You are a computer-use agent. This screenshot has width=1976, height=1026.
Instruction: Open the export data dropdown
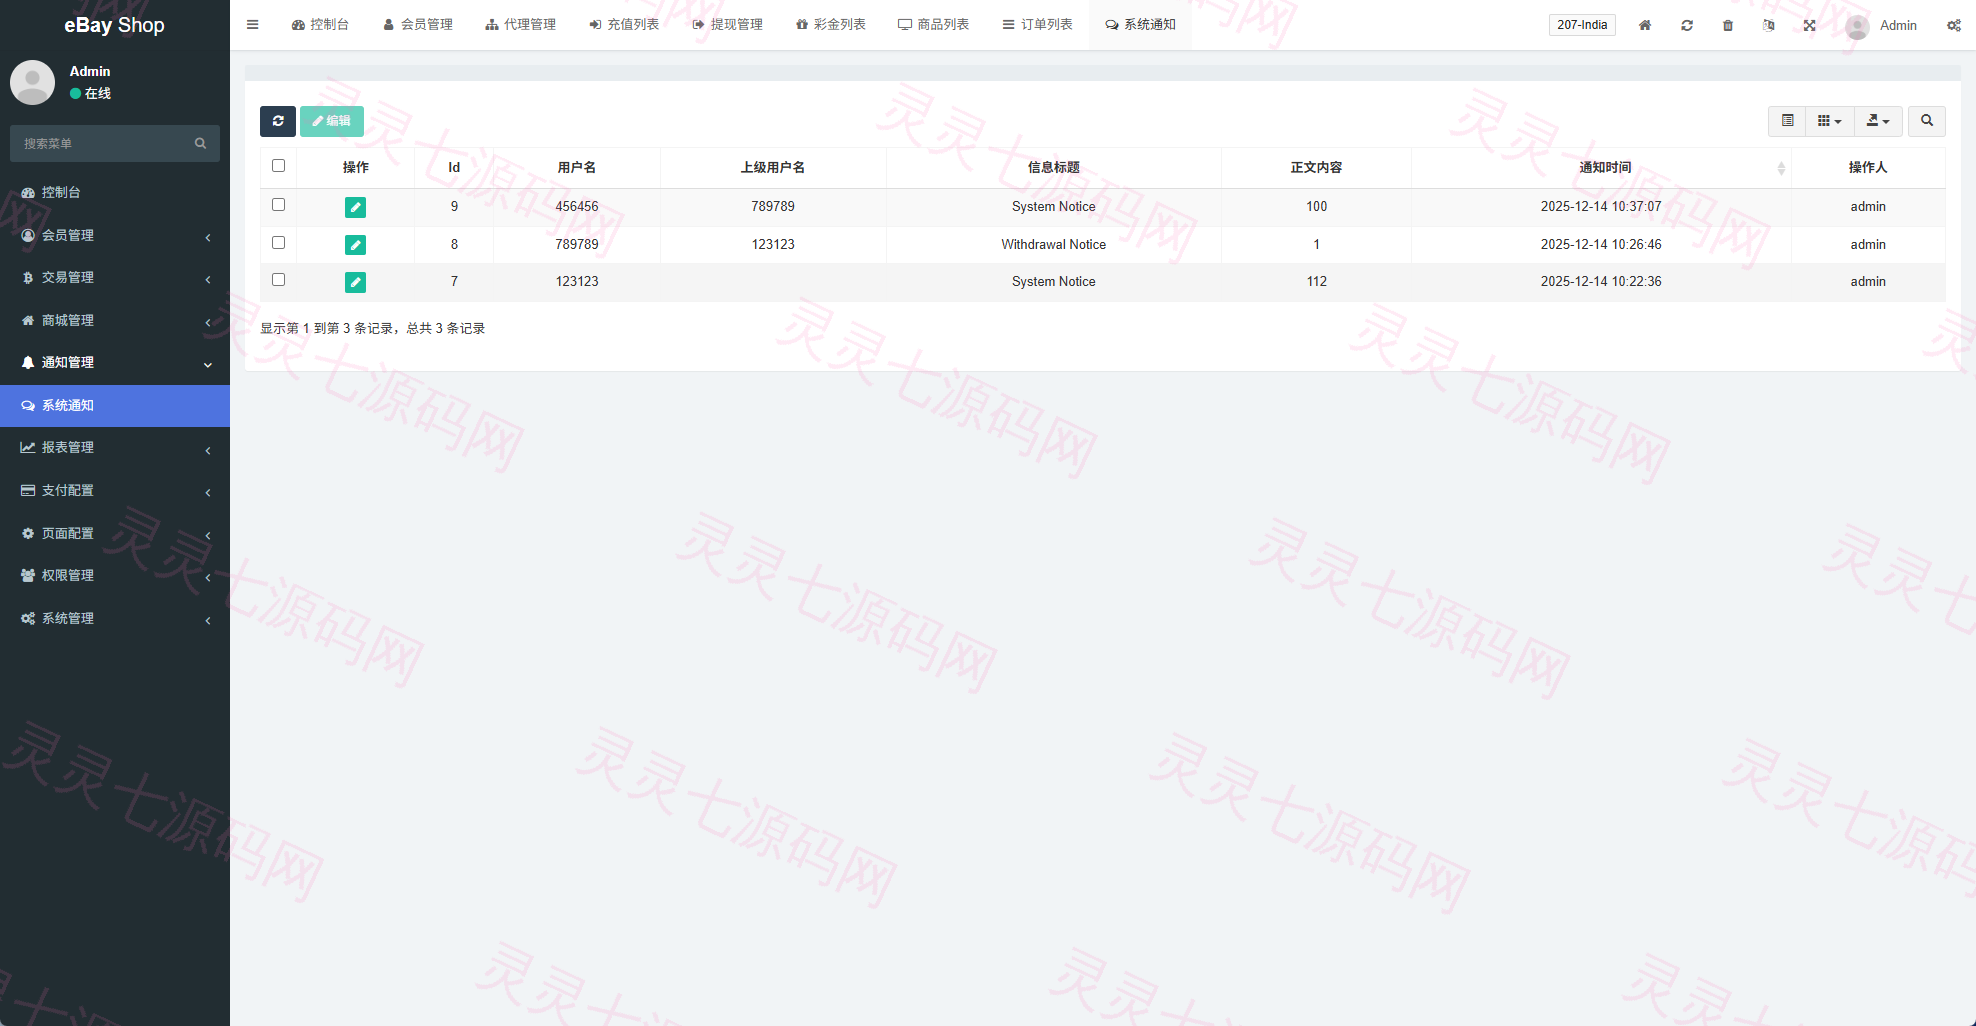coord(1879,121)
